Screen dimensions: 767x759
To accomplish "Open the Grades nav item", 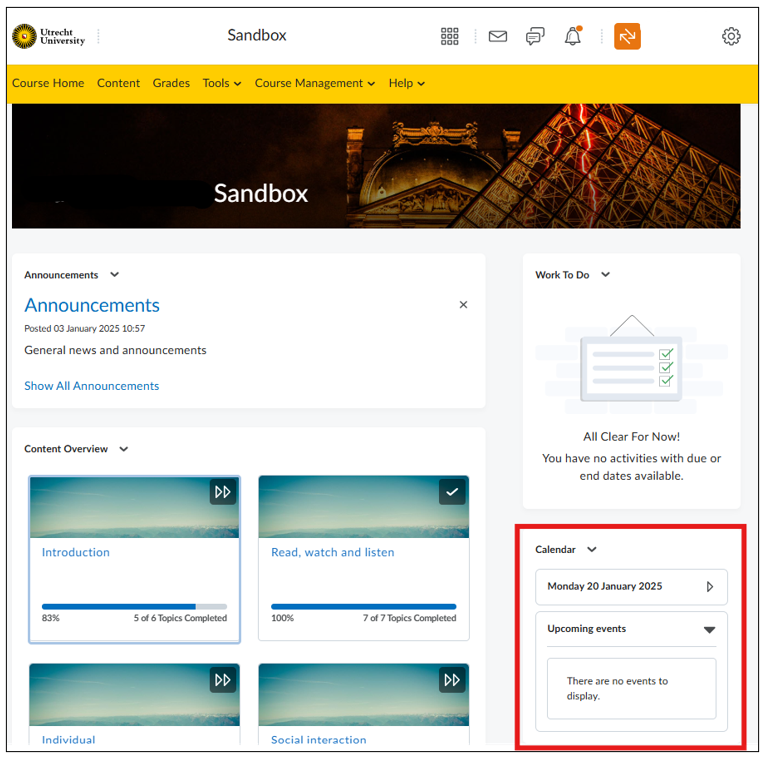I will click(171, 83).
